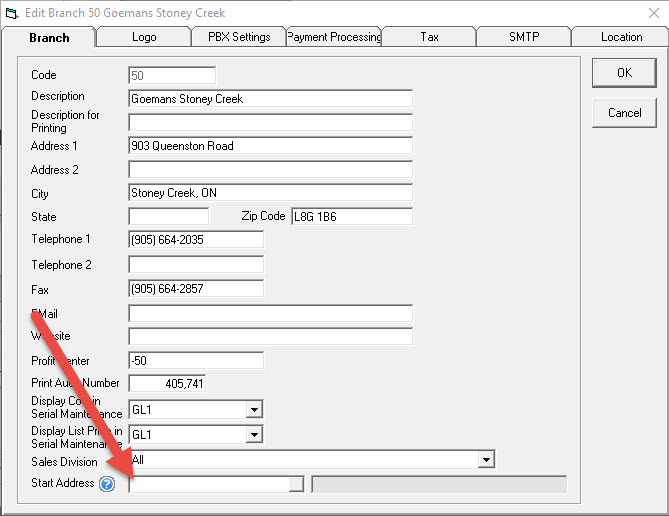Close the Edit Branch dialog
Screen dimensions: 669x516
[654, 13]
